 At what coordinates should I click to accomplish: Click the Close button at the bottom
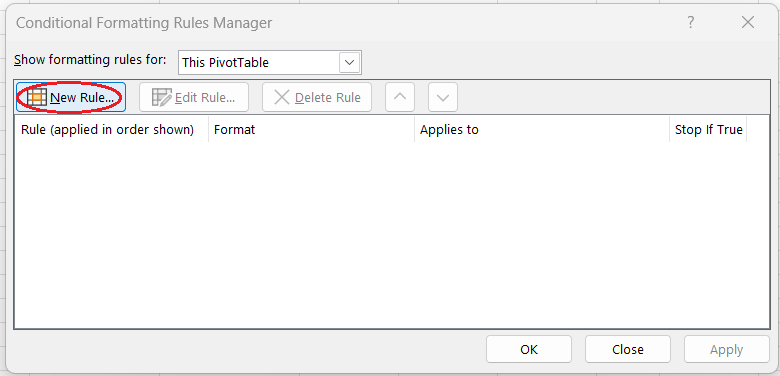click(628, 350)
